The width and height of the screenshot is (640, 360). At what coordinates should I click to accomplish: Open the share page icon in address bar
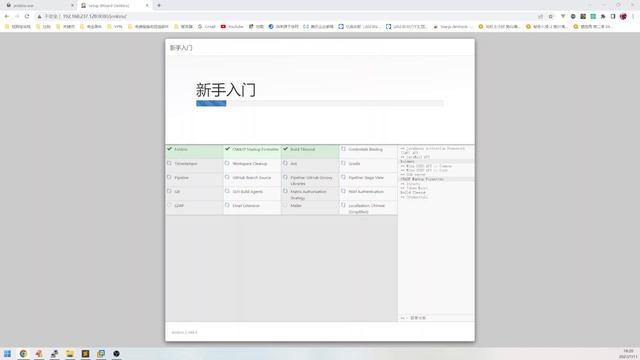click(540, 16)
